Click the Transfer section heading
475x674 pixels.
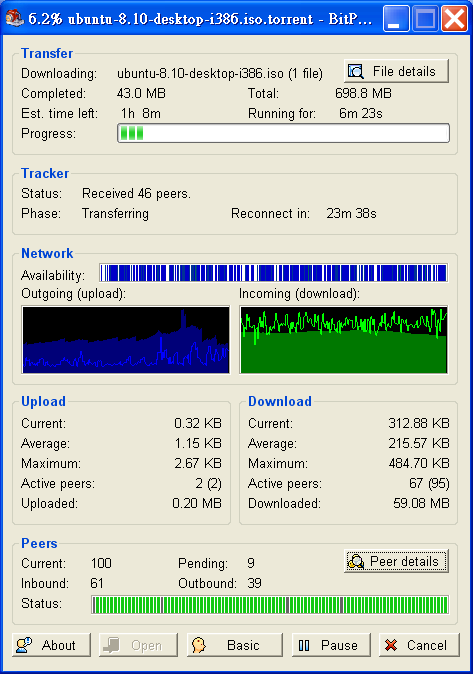(x=47, y=53)
